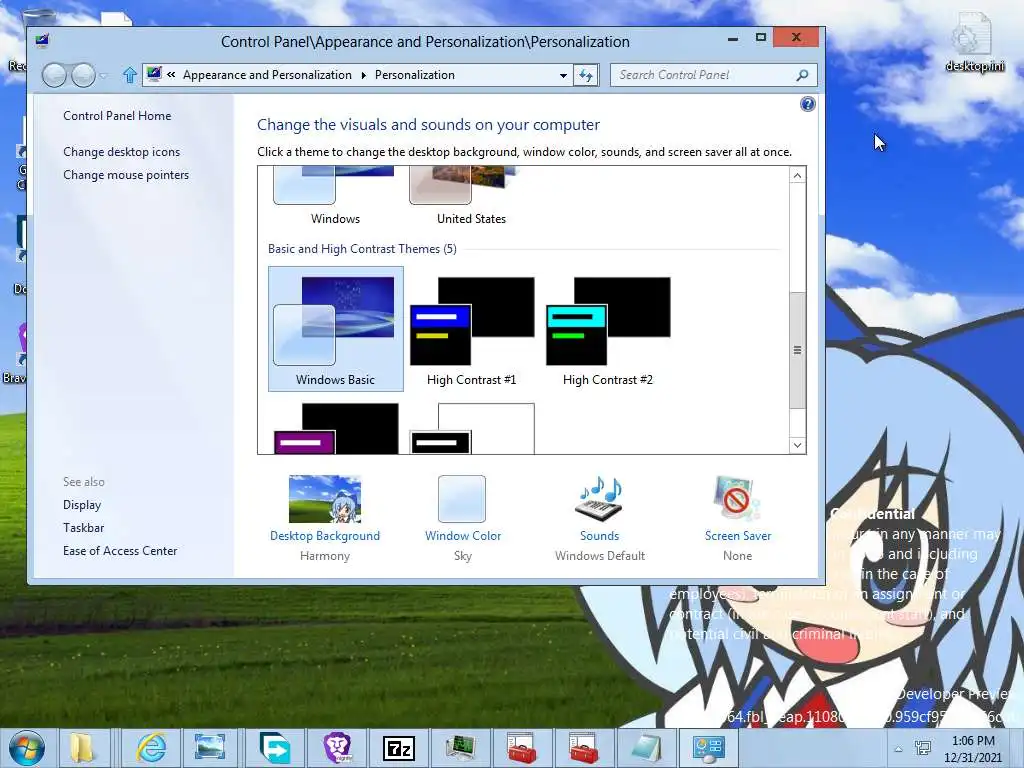The height and width of the screenshot is (768, 1024).
Task: Click the Screen Saver icon
Action: pos(737,500)
